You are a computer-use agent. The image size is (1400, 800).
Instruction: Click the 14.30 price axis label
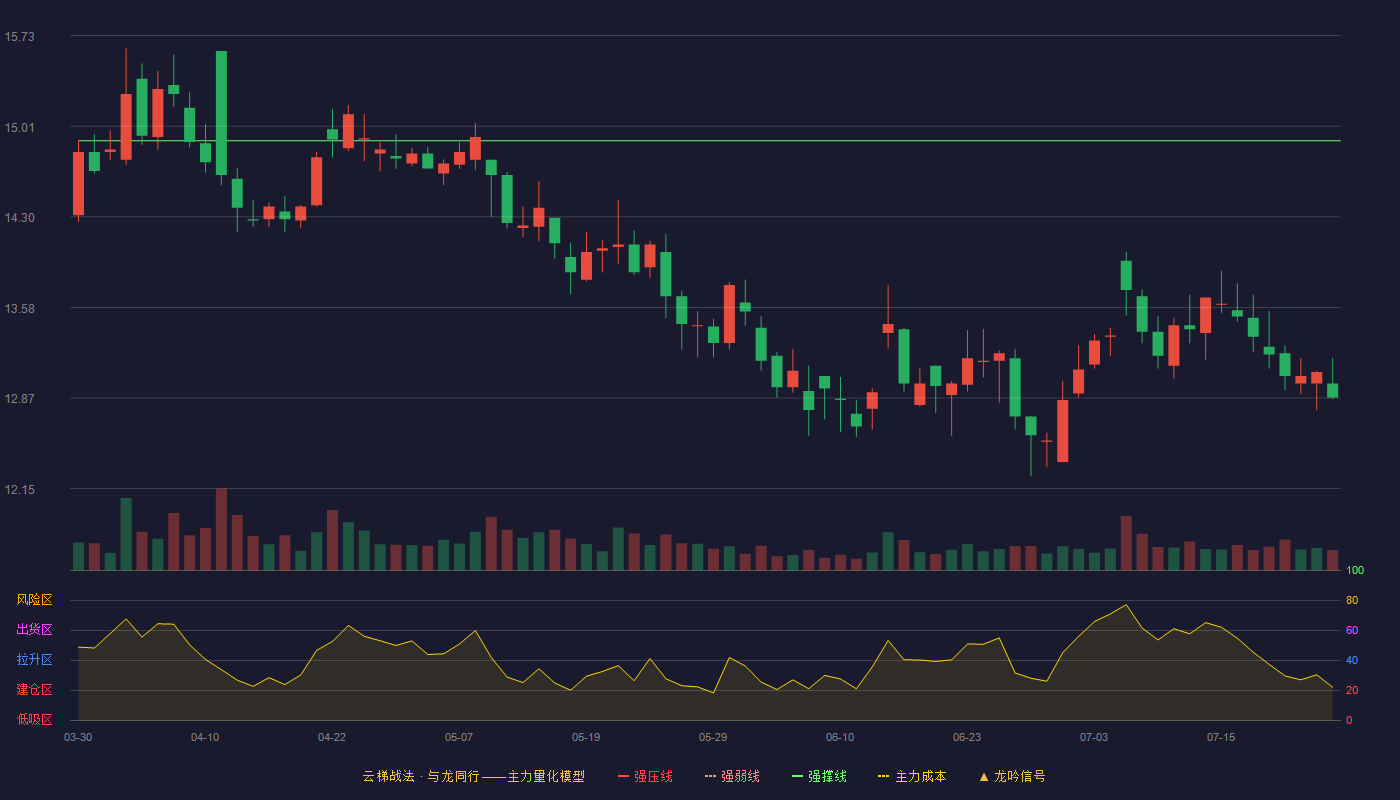click(19, 218)
